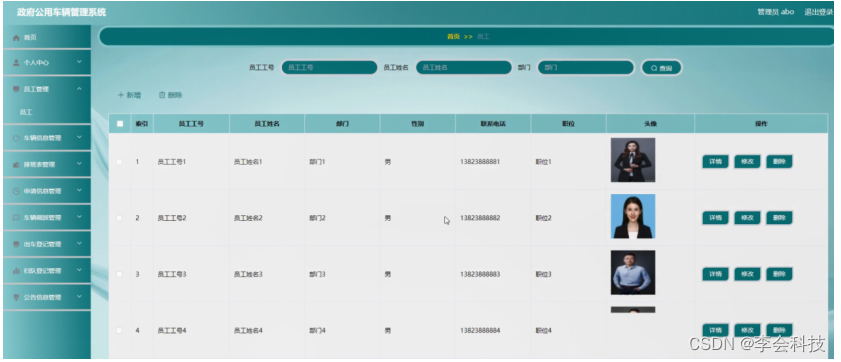Toggle the select-all checkbox in table header
Image resolution: width=841 pixels, height=362 pixels.
tap(120, 123)
